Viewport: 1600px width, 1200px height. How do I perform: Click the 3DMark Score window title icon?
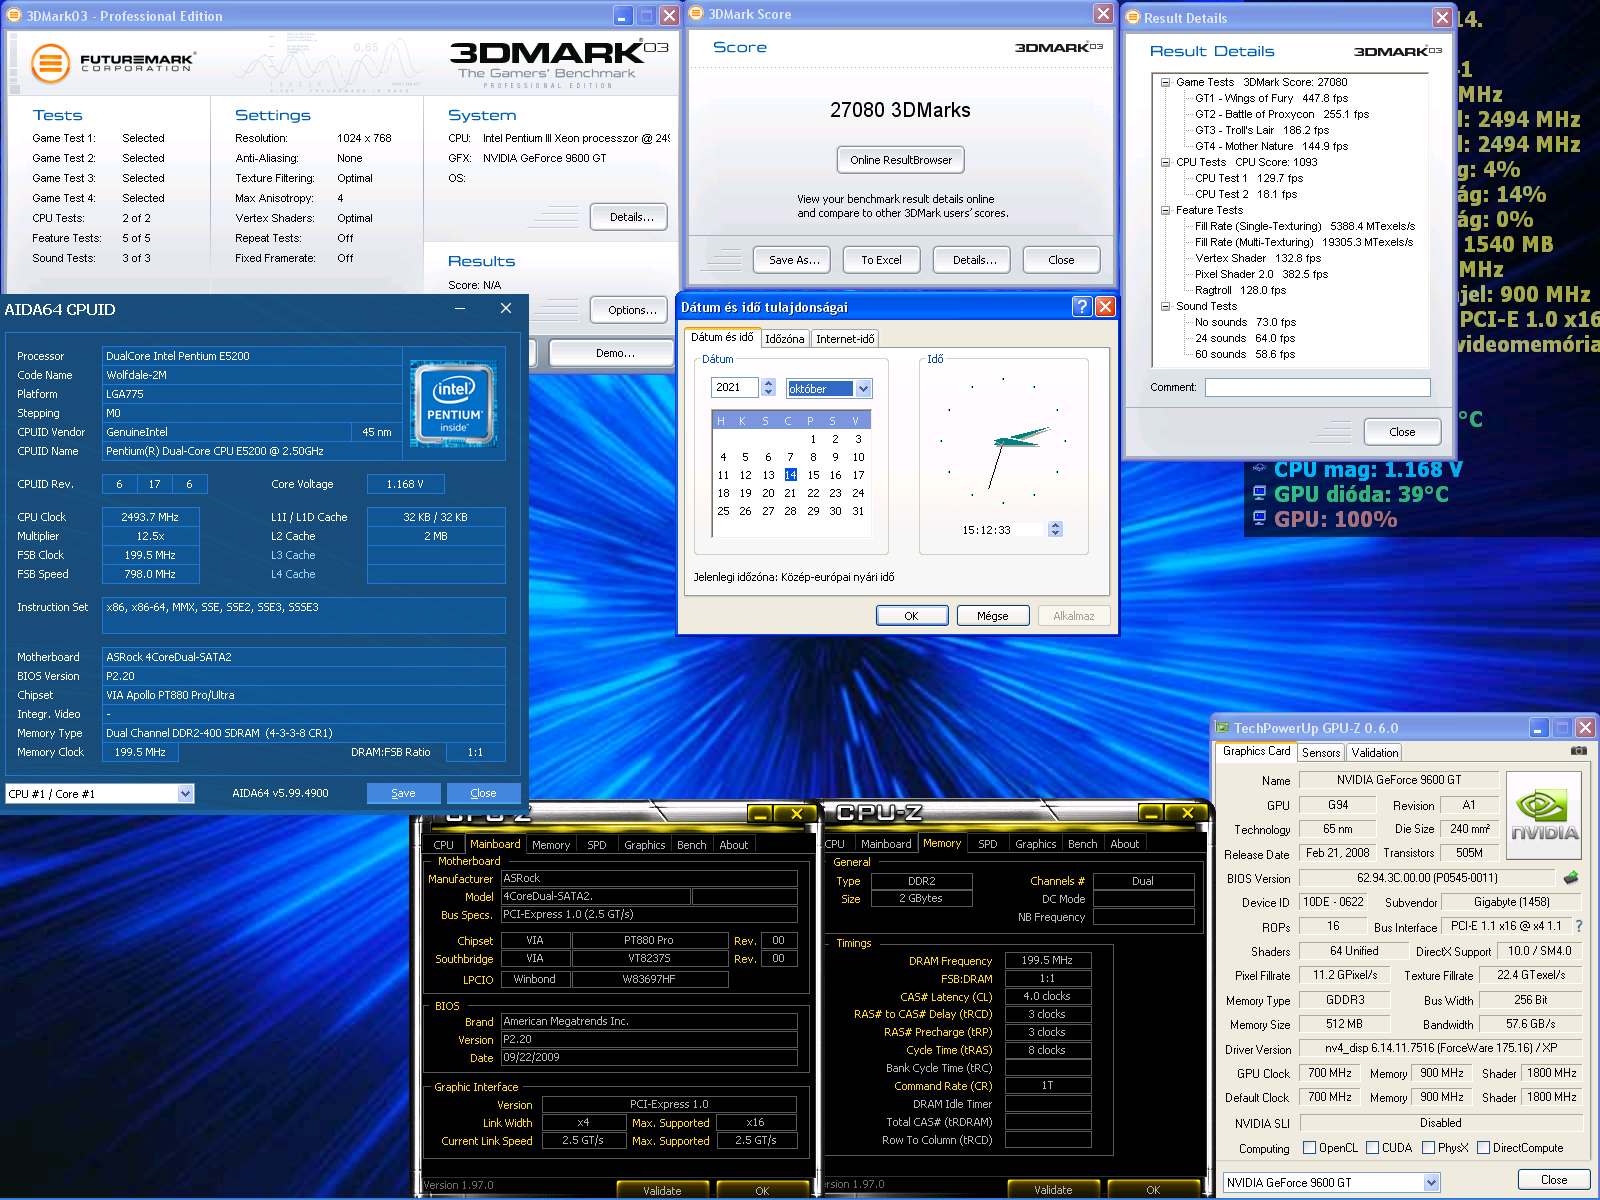coord(697,14)
